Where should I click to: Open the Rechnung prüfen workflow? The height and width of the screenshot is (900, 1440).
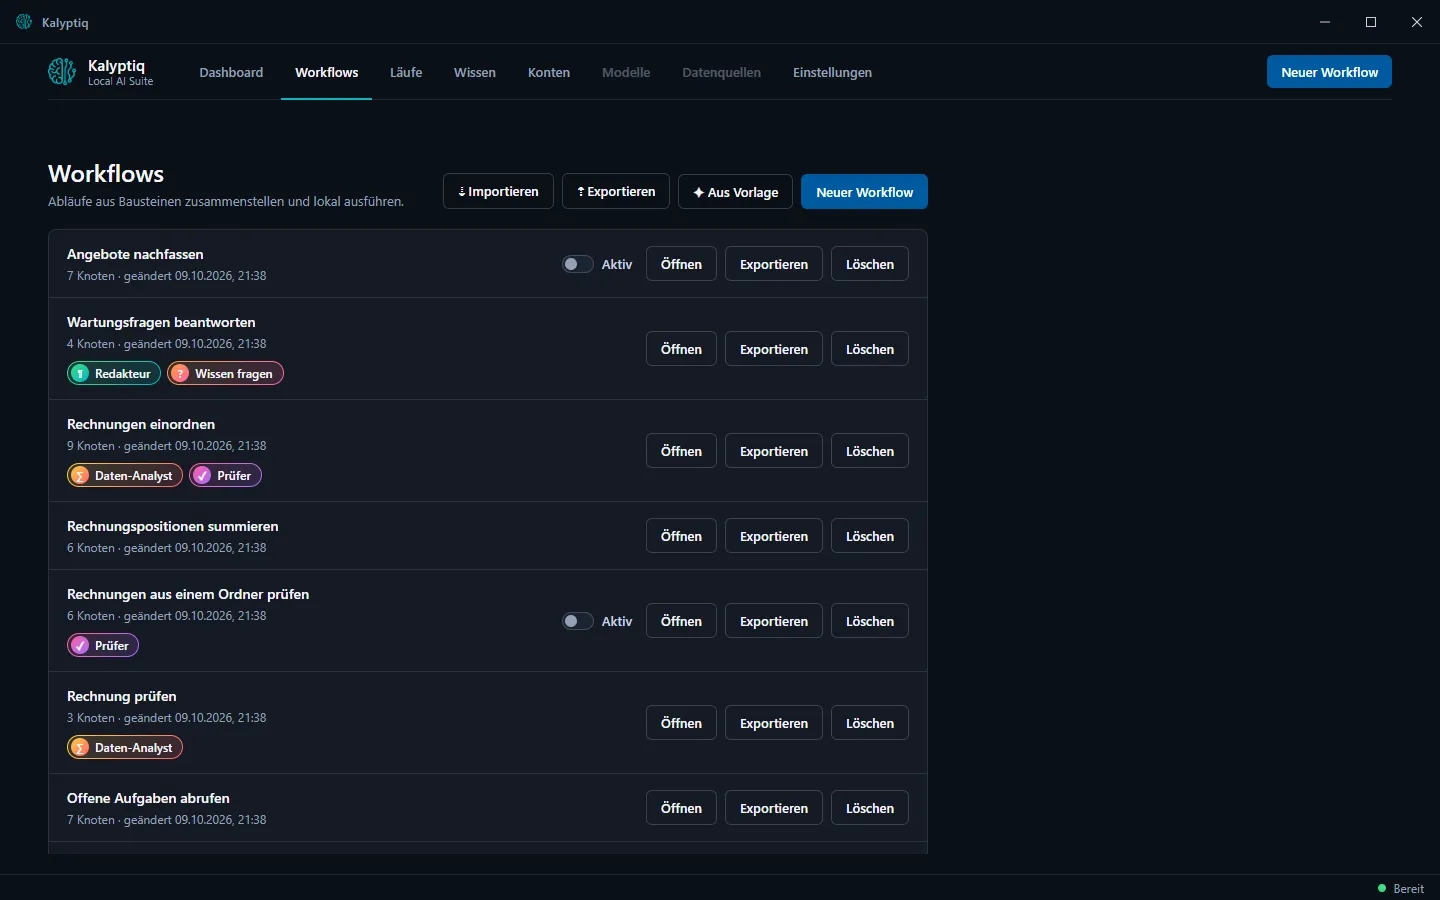pyautogui.click(x=681, y=723)
